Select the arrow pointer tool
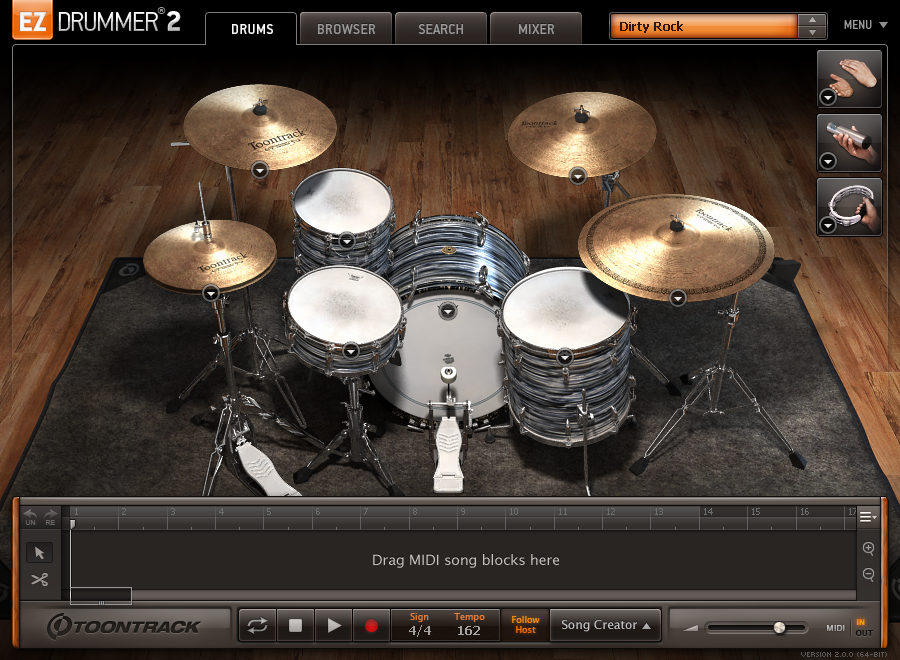Screen dimensions: 900x660 39,553
